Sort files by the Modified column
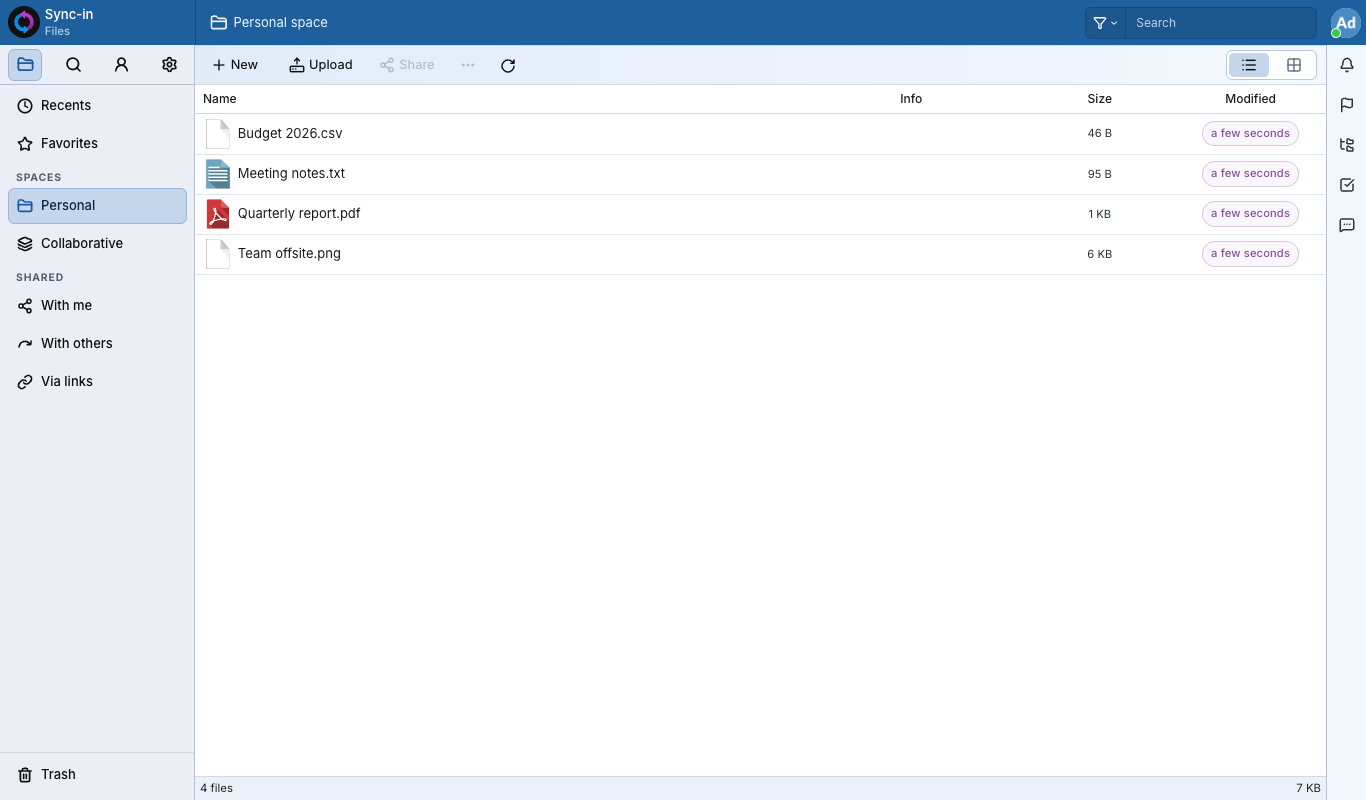1366x800 pixels. (1250, 99)
